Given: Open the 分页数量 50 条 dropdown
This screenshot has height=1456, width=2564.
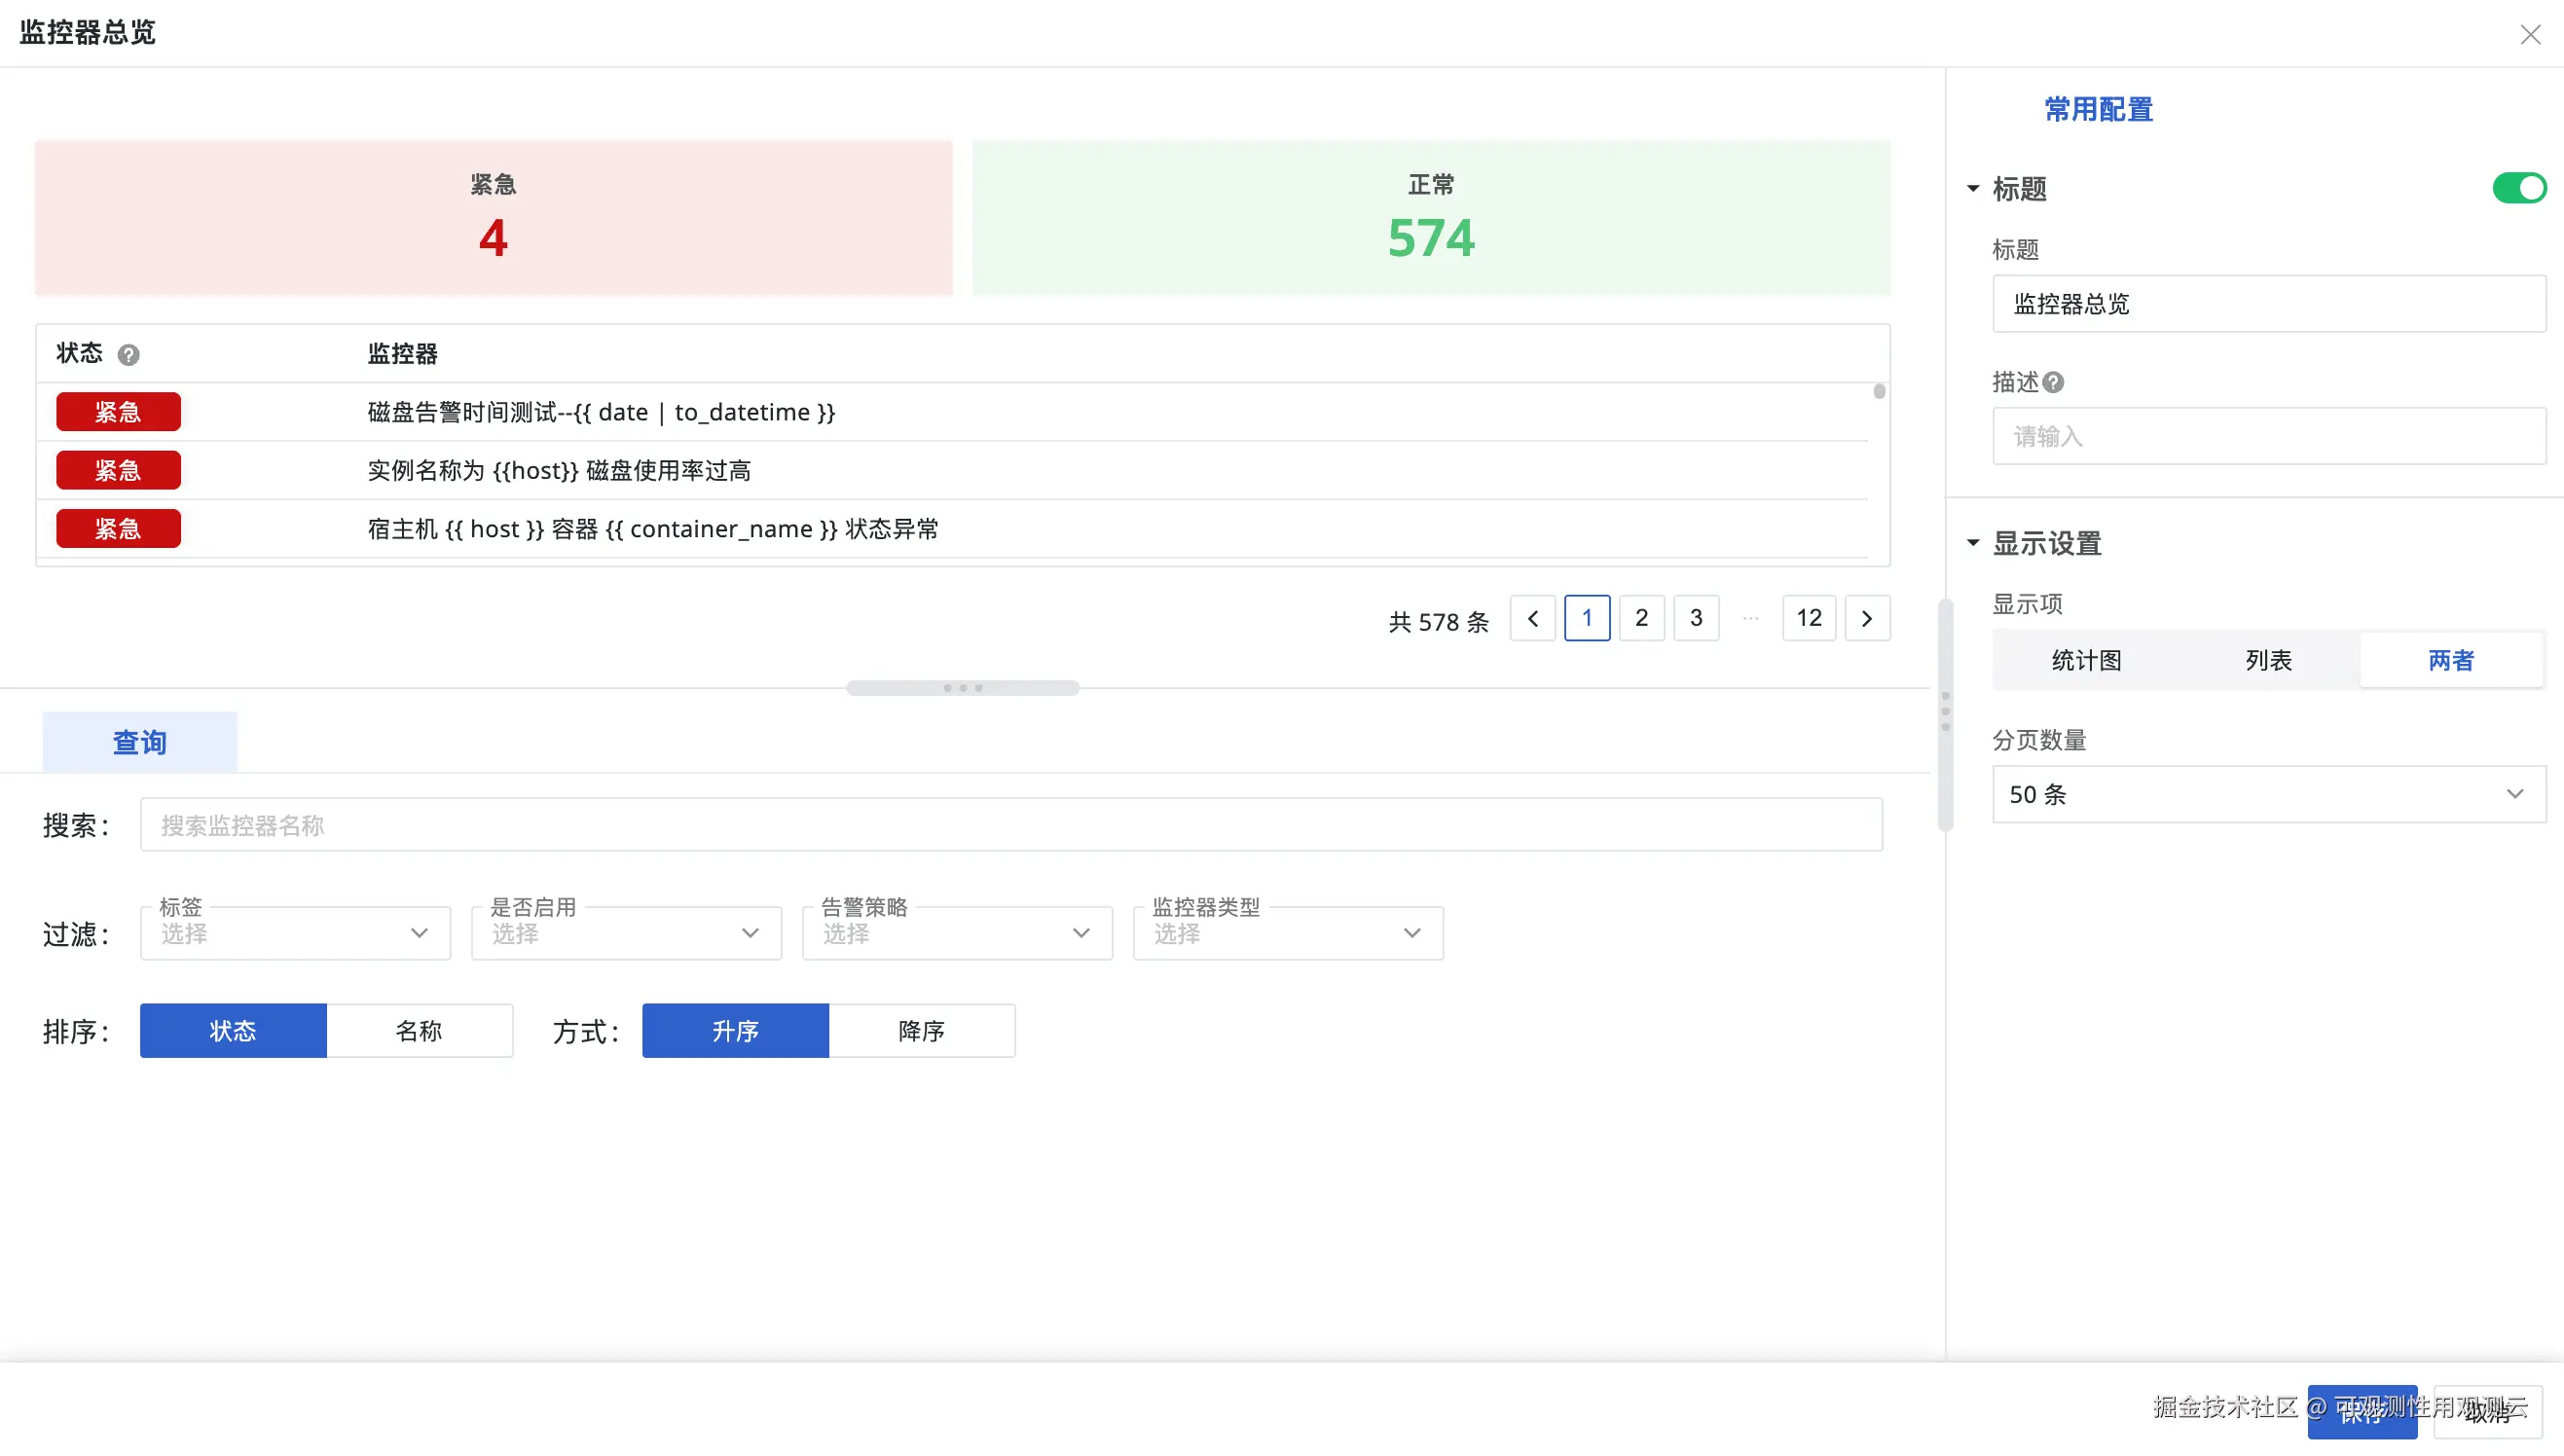Looking at the screenshot, I should [2268, 795].
